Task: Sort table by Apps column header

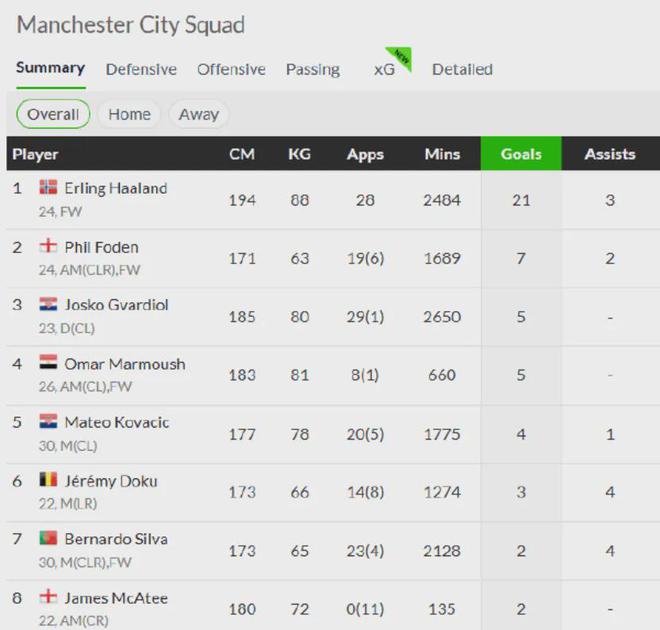Action: pos(365,154)
